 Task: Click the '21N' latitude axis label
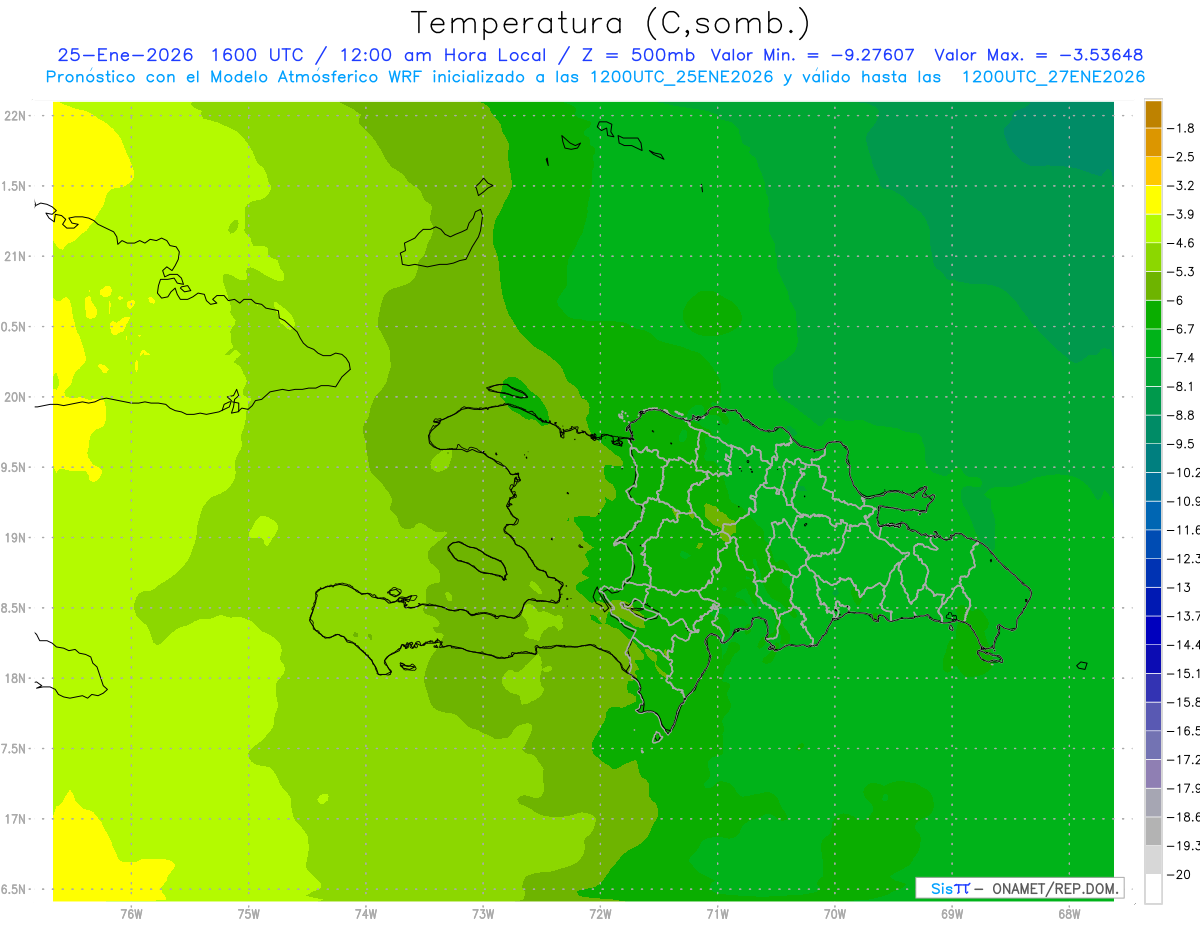coord(14,256)
